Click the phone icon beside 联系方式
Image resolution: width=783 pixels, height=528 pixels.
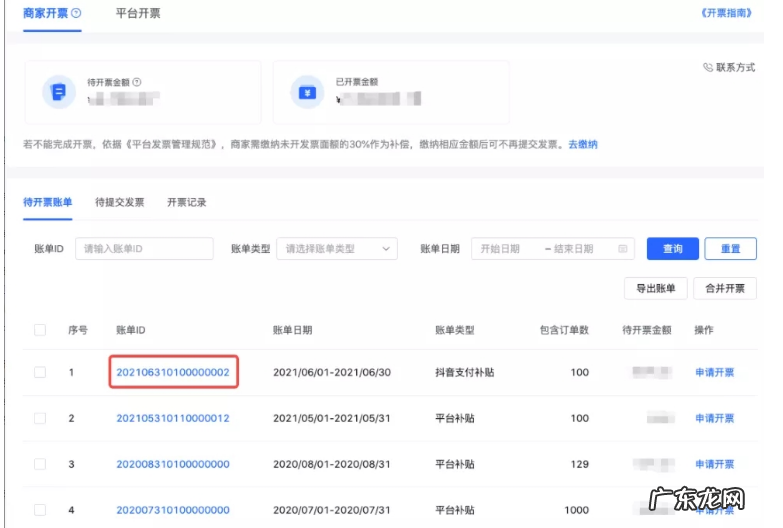click(708, 67)
